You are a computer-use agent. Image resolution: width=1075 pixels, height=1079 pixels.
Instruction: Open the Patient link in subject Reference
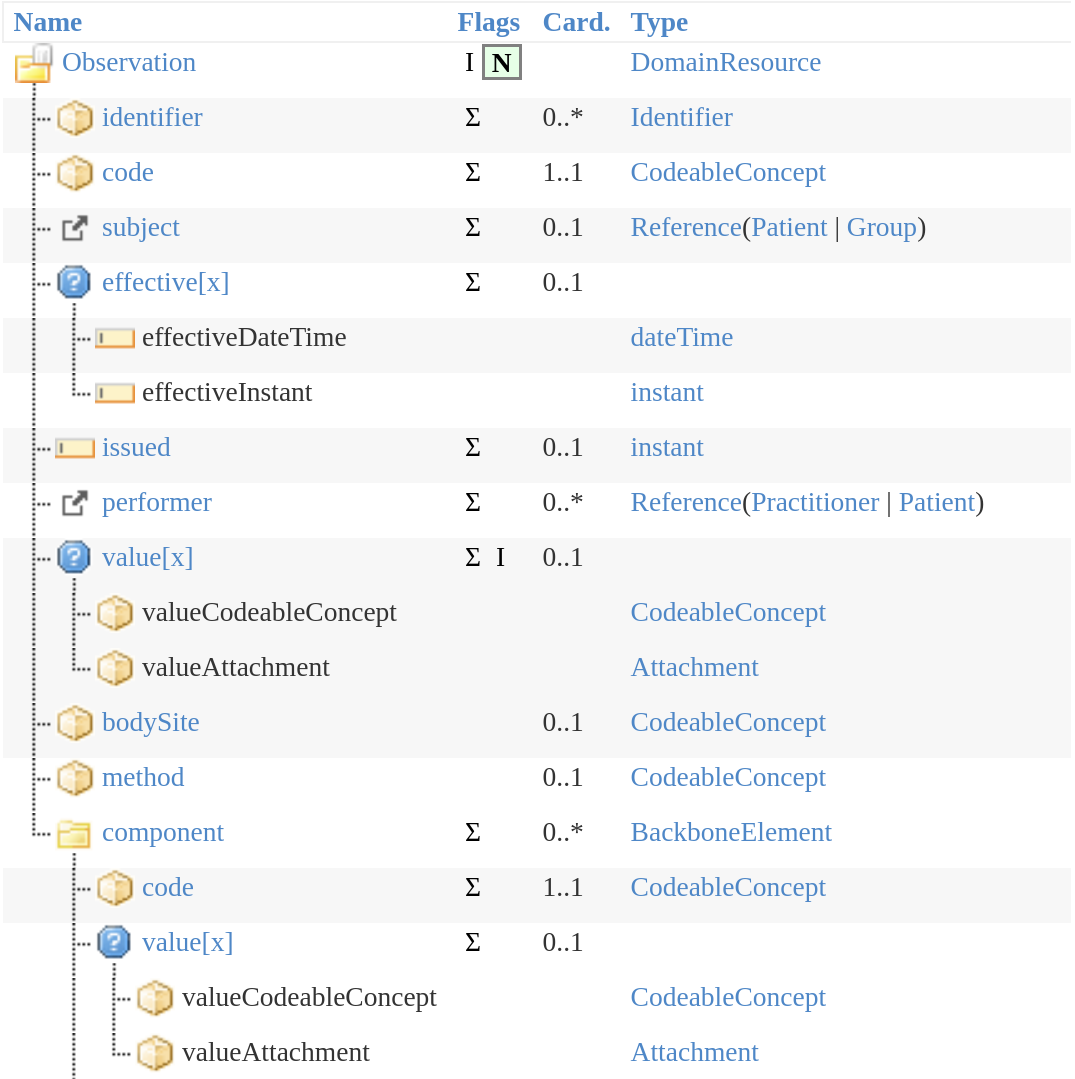[789, 228]
